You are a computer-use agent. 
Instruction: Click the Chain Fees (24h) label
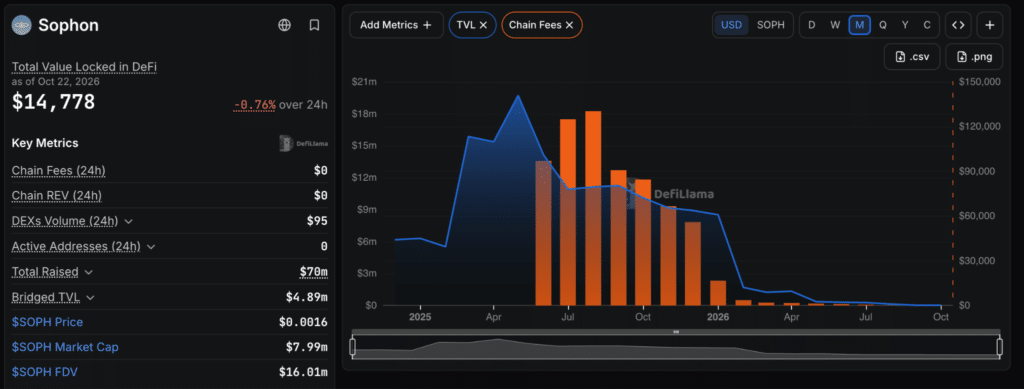click(x=58, y=170)
